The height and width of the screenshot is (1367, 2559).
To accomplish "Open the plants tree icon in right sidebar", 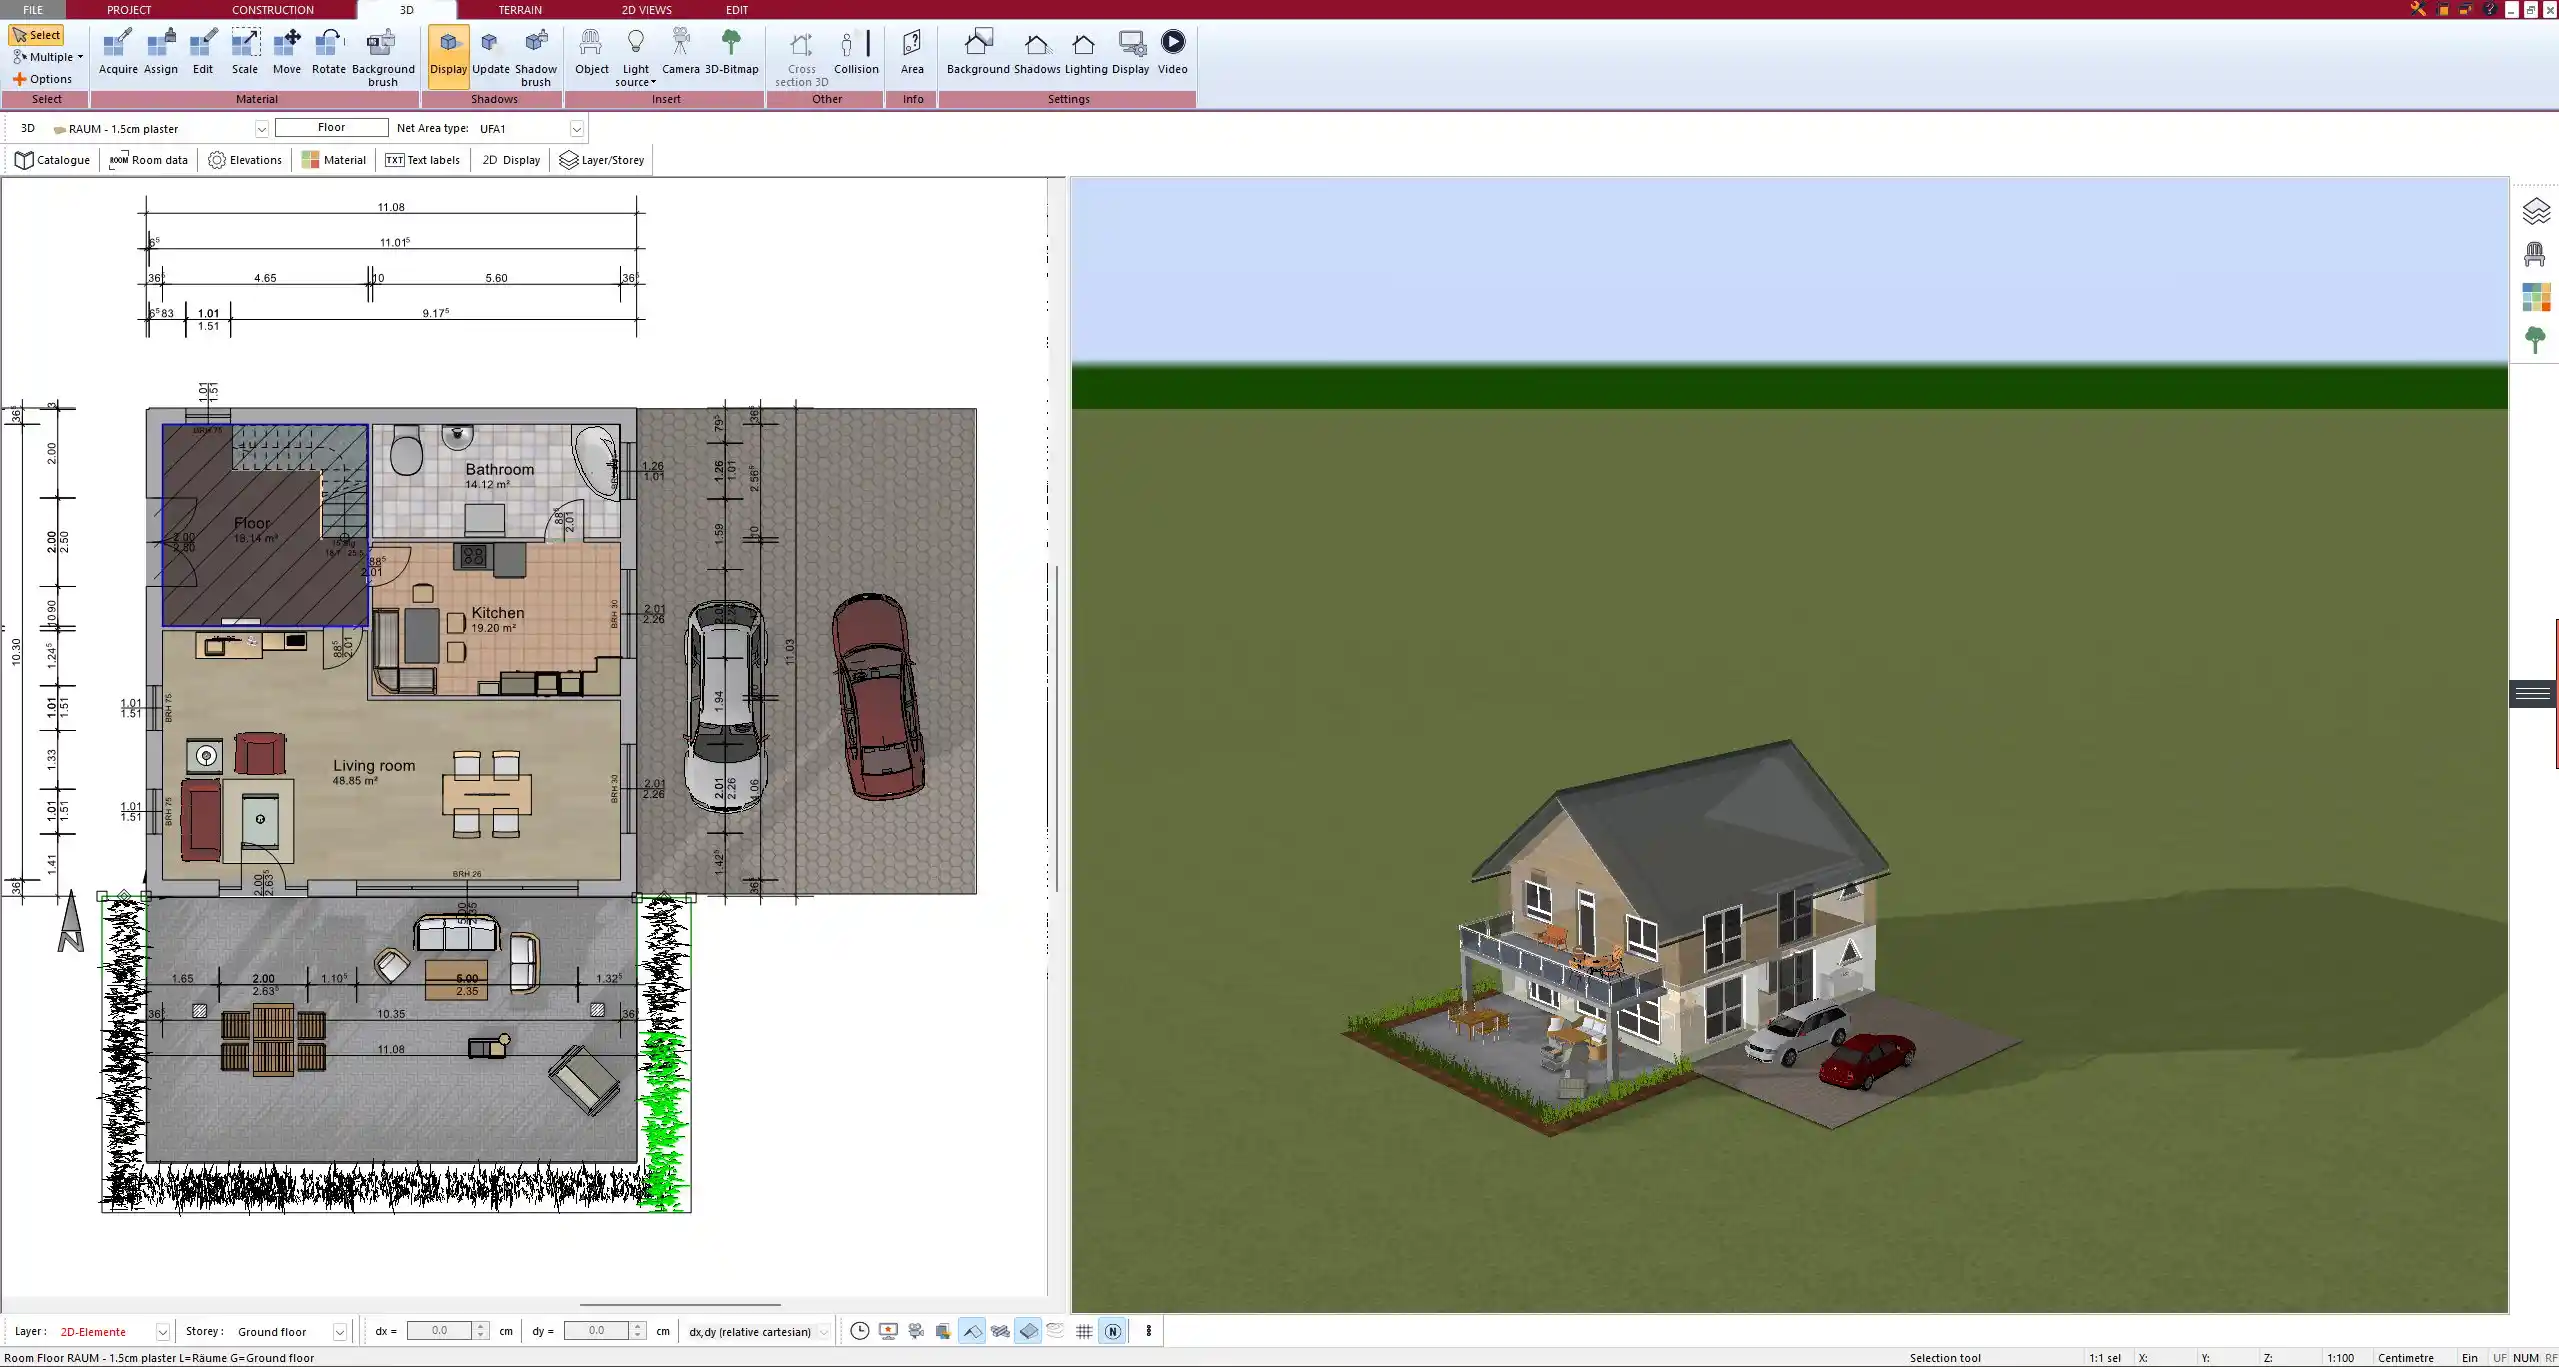I will point(2535,340).
